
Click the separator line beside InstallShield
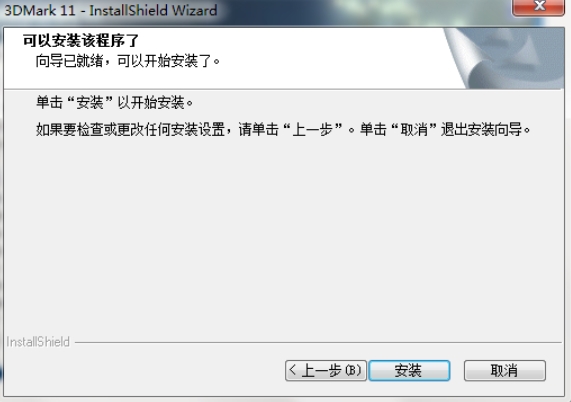click(x=318, y=342)
